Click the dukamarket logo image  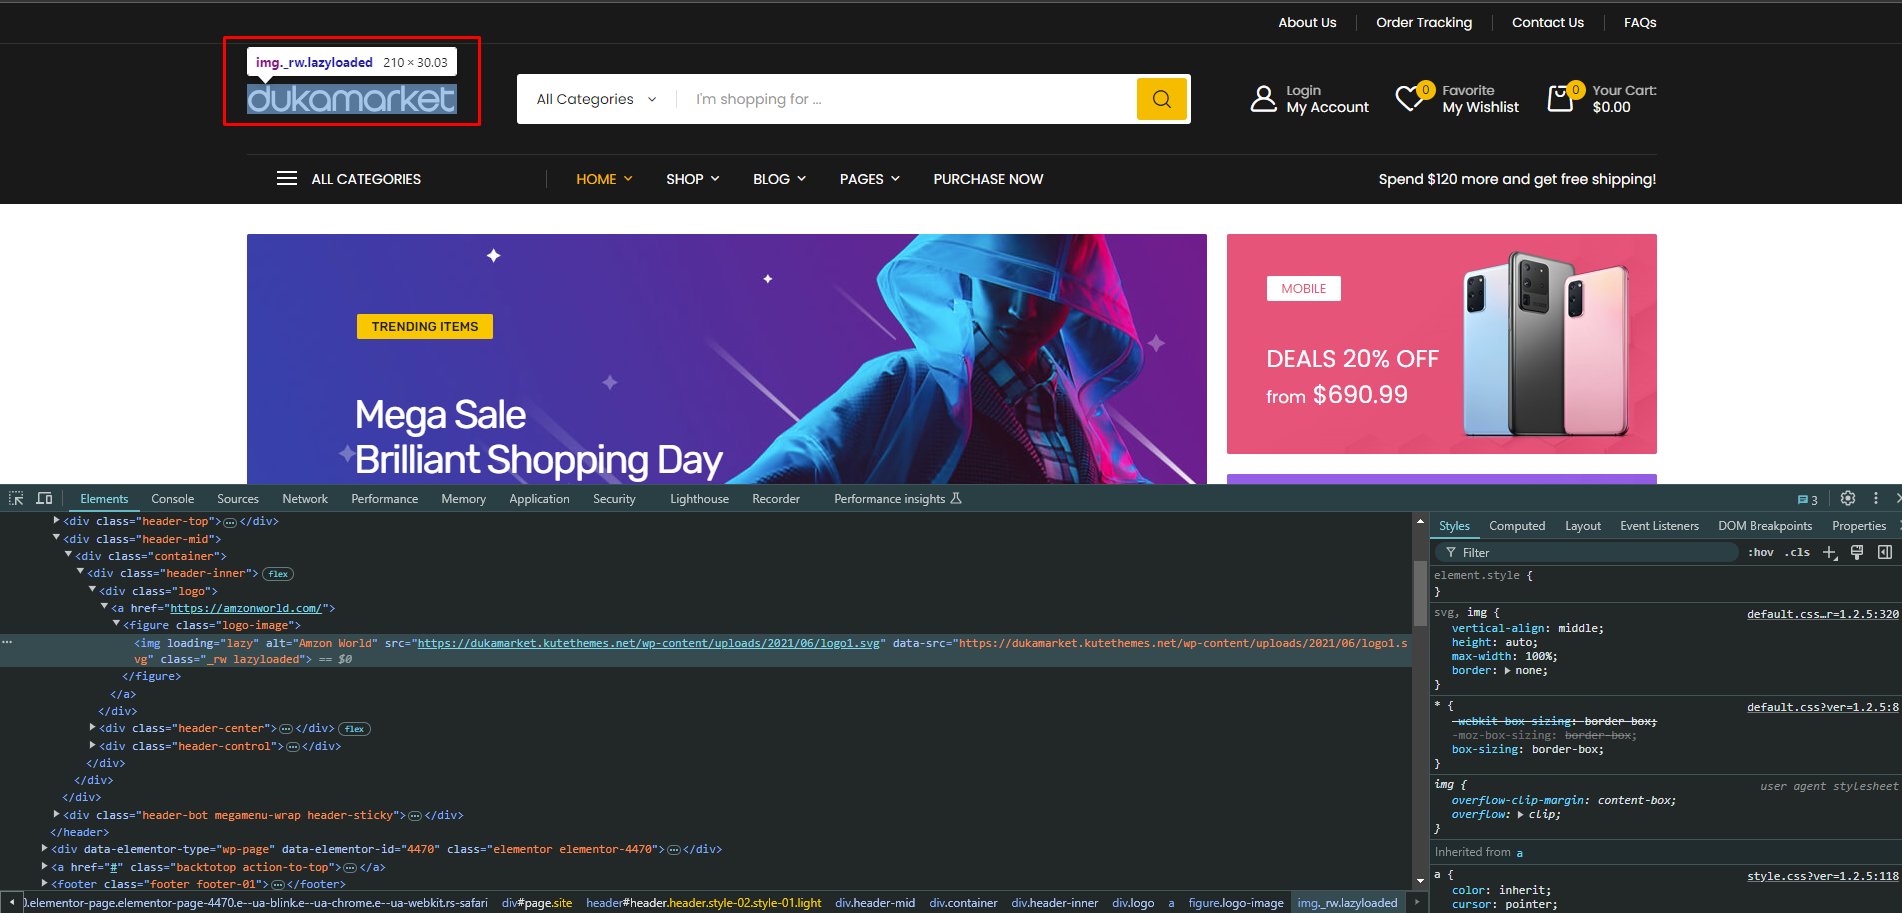tap(352, 99)
